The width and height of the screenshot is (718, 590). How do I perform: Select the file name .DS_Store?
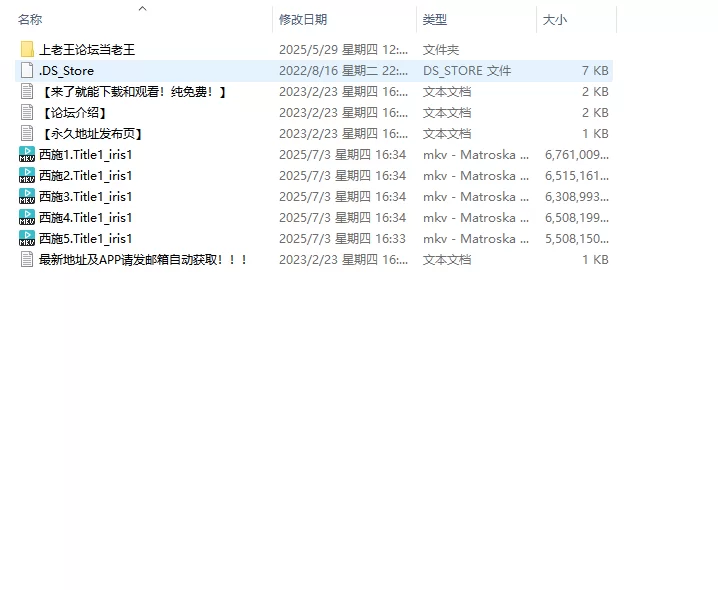pos(66,71)
